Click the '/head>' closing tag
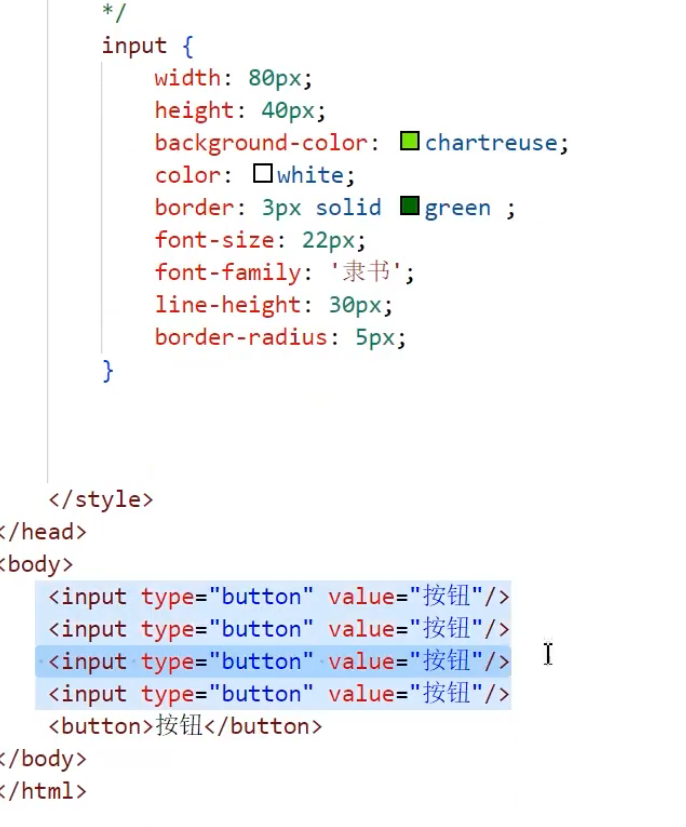 (43, 532)
